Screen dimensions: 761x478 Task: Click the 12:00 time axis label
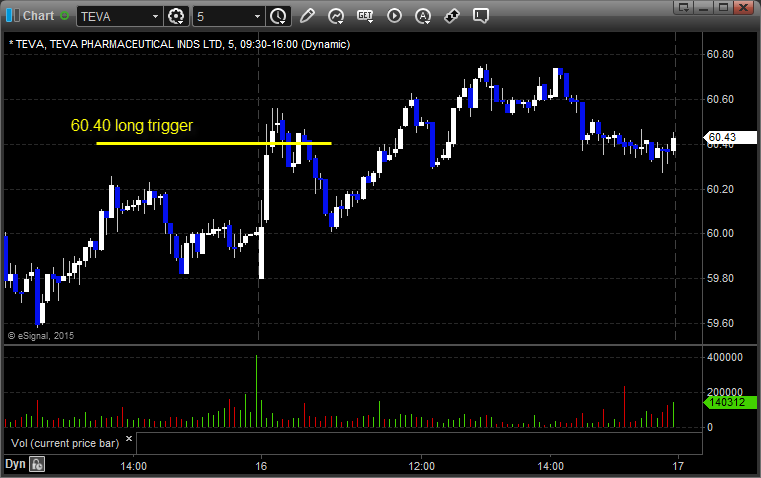421,466
